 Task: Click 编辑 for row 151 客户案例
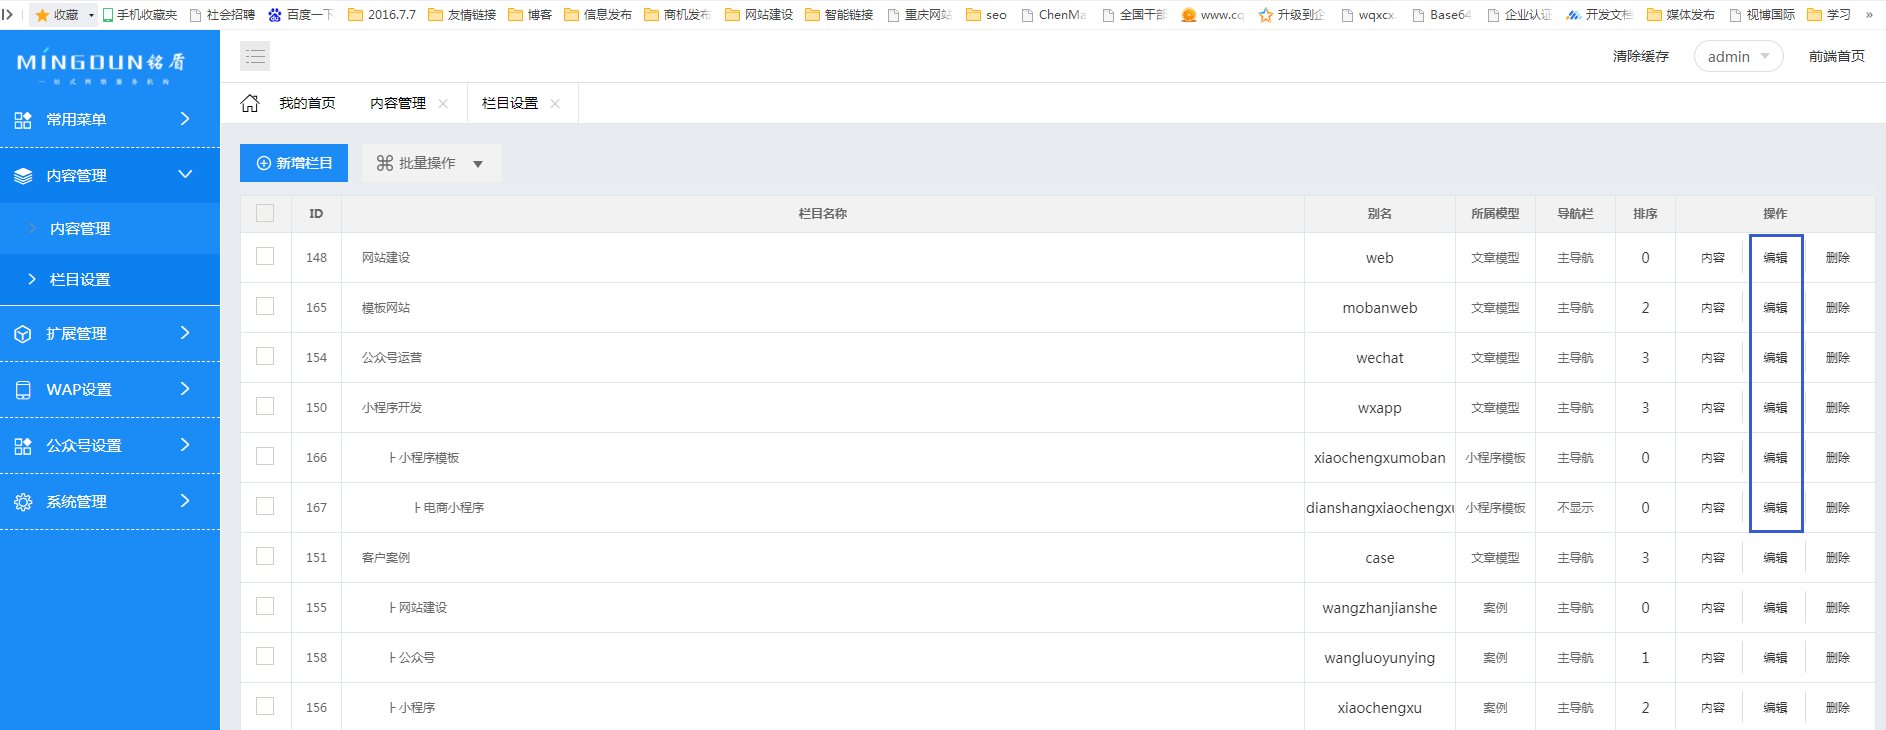[1775, 558]
